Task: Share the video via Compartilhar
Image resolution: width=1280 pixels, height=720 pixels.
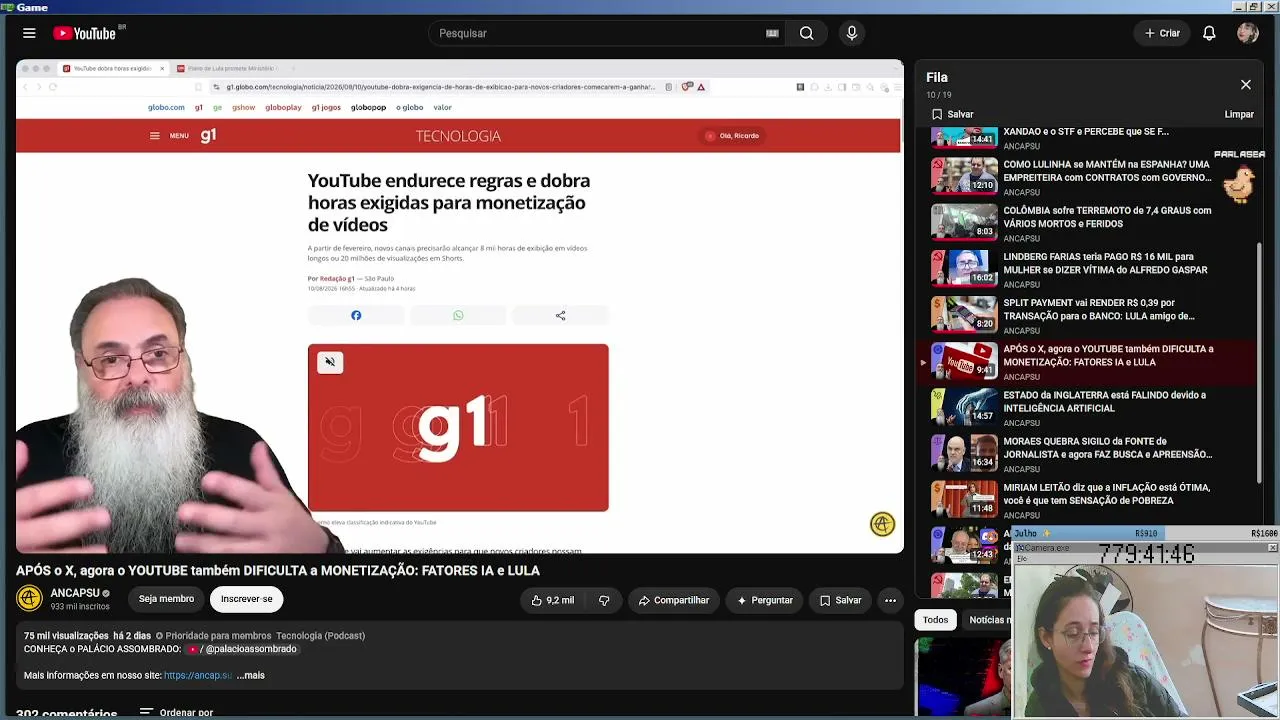Action: click(674, 600)
